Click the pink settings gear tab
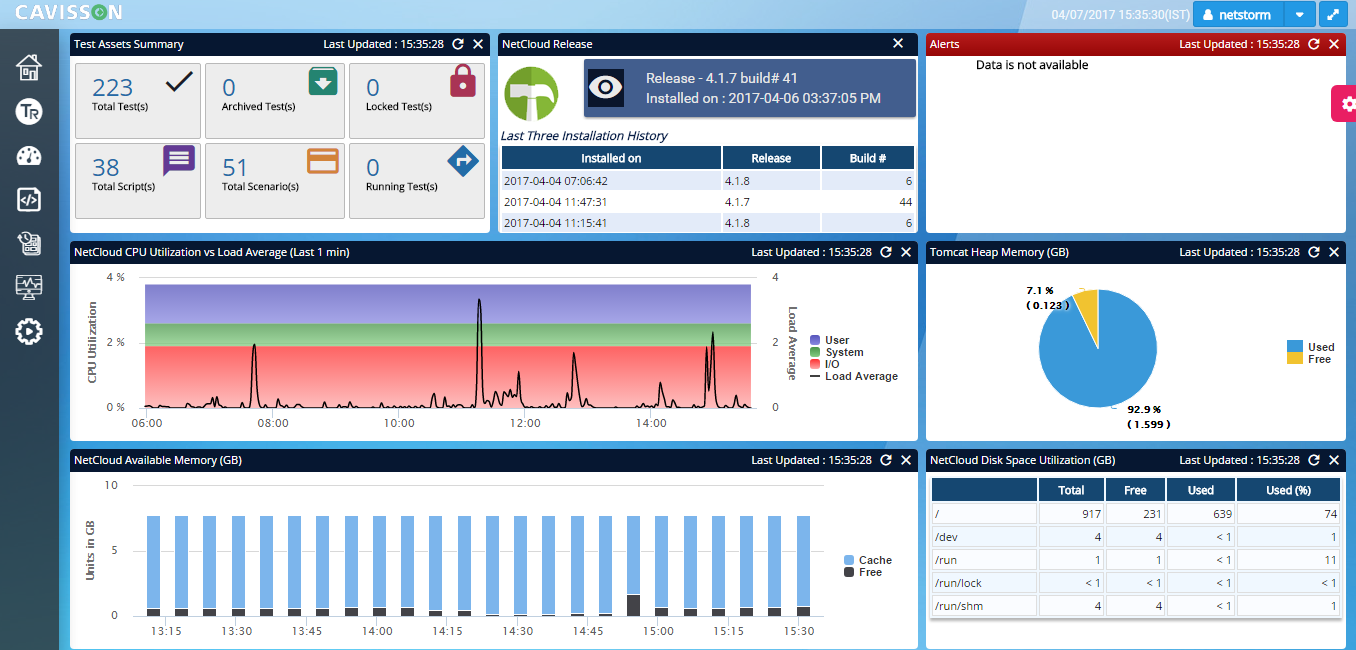Viewport: 1356px width, 650px height. [1344, 104]
